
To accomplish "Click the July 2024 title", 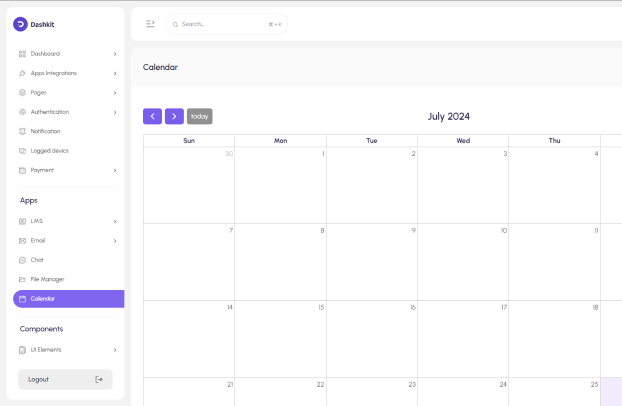I will click(x=449, y=116).
